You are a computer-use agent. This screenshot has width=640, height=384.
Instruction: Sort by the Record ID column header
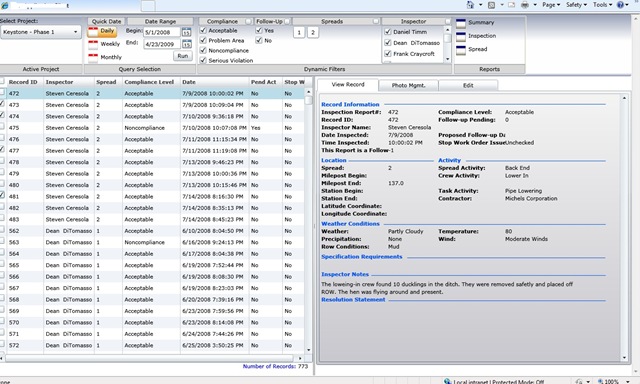pos(24,82)
